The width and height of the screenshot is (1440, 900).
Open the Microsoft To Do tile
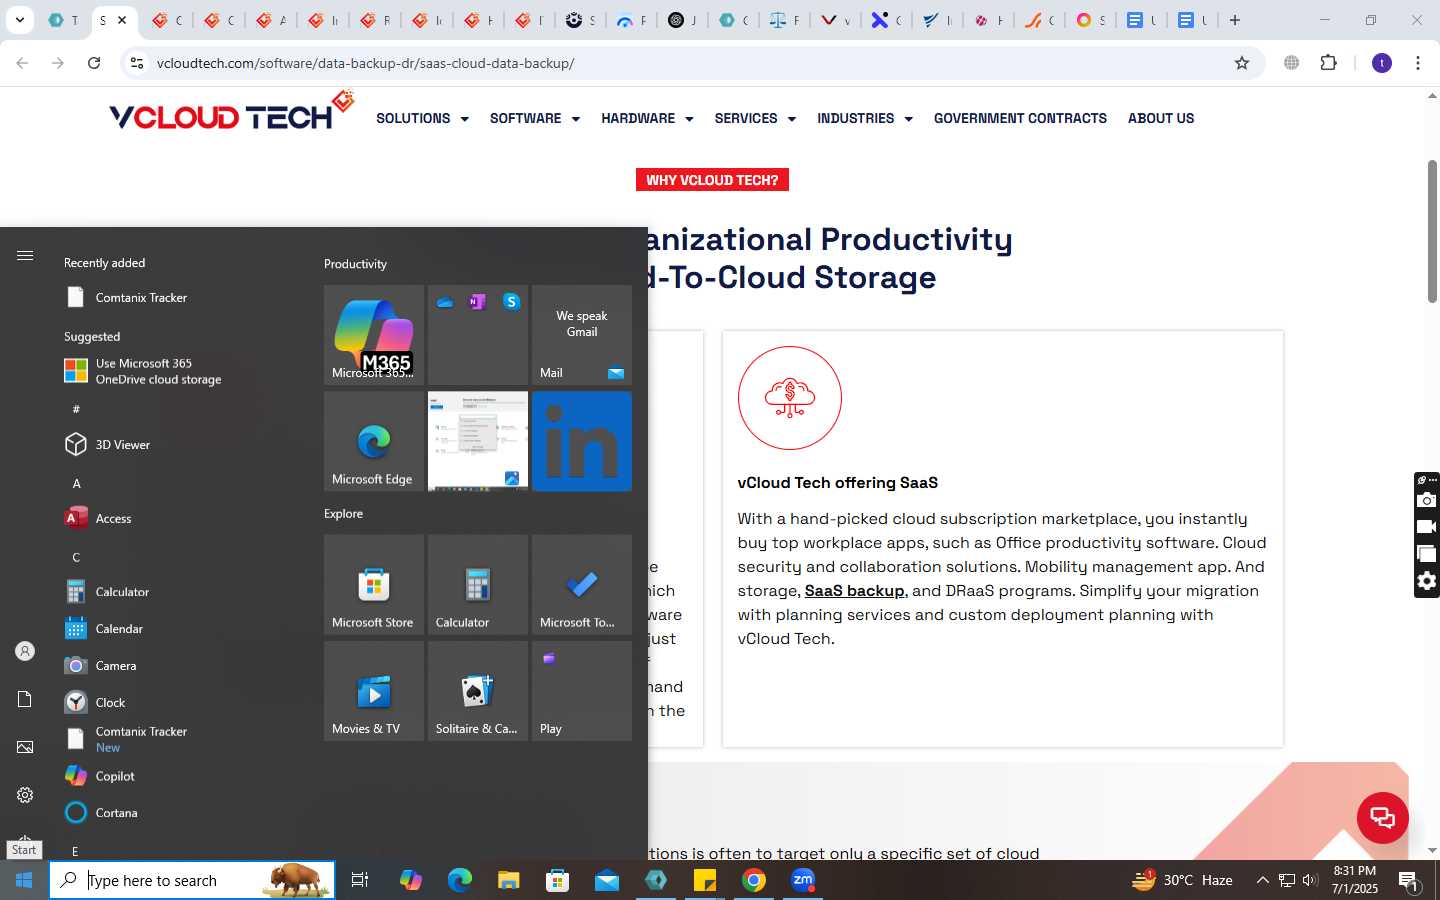tap(582, 584)
